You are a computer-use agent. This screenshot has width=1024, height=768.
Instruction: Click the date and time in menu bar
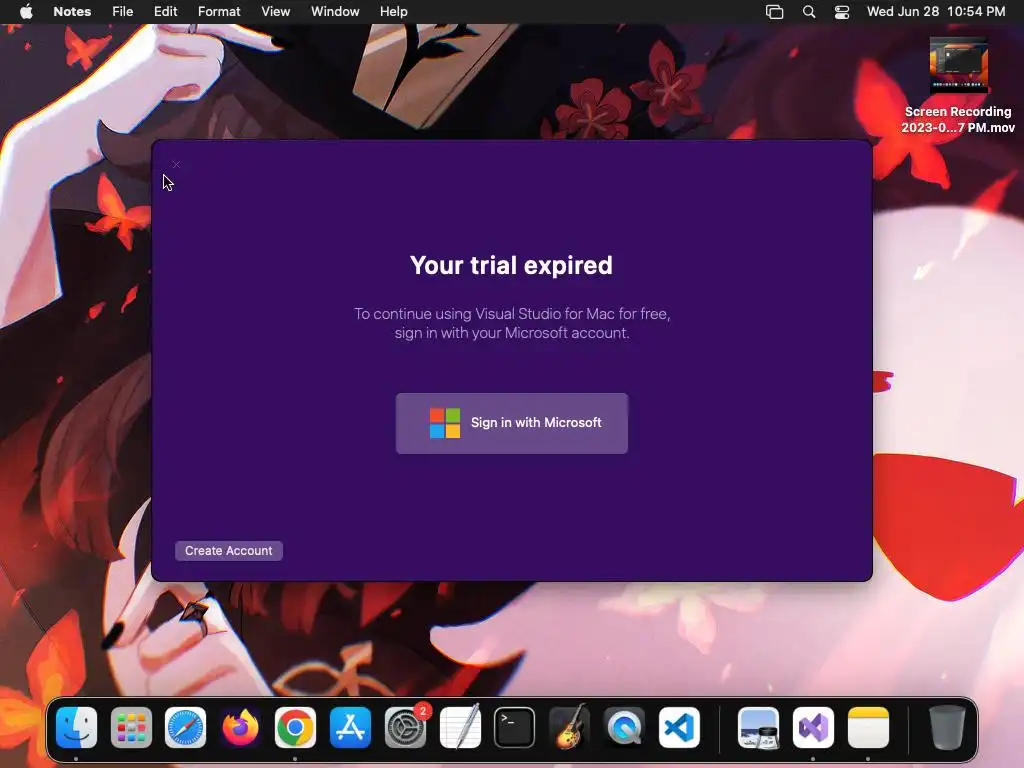(936, 11)
